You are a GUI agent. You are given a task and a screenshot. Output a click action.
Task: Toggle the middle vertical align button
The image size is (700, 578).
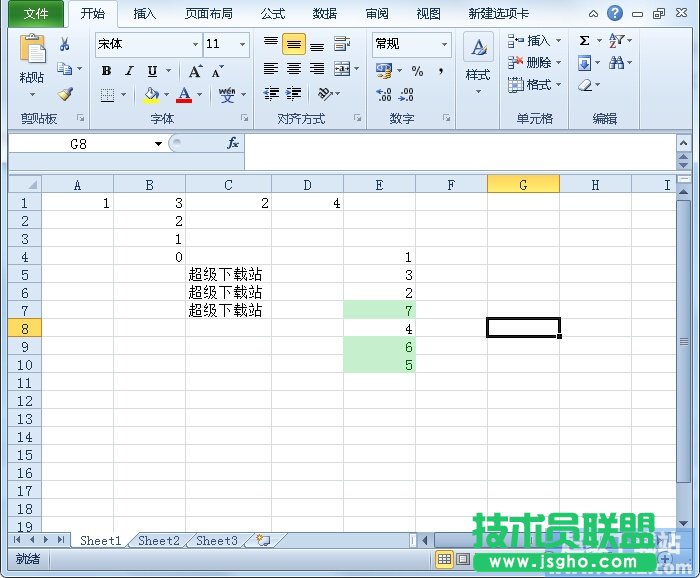(x=293, y=44)
